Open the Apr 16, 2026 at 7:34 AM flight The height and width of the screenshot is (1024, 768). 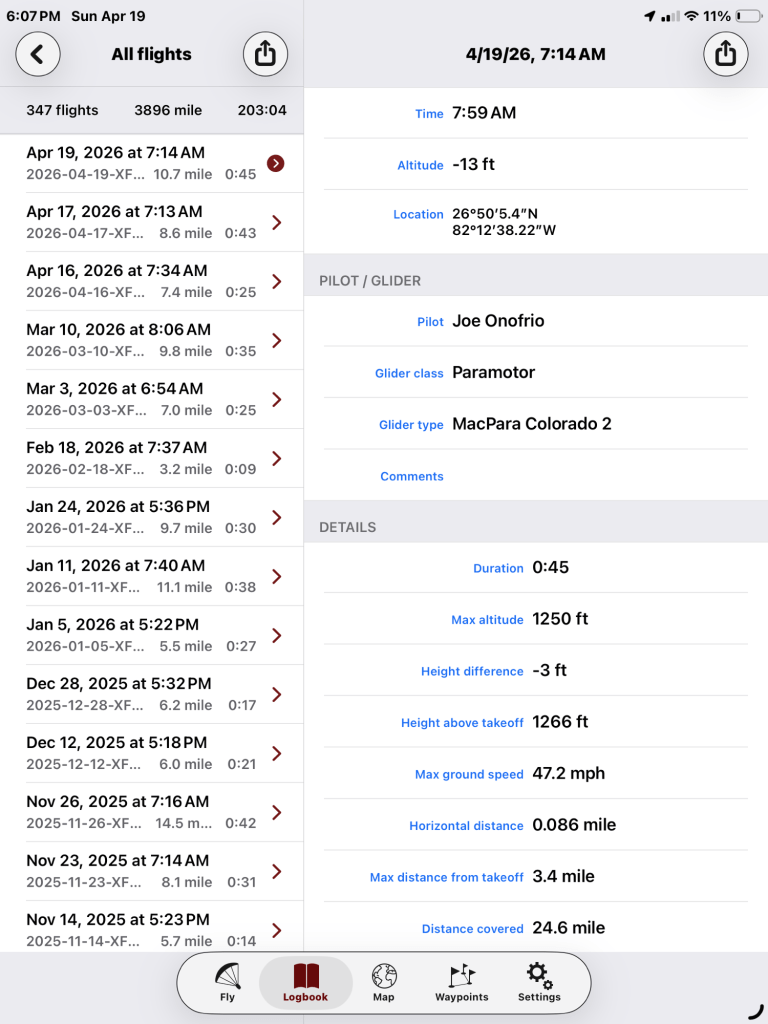[x=140, y=281]
